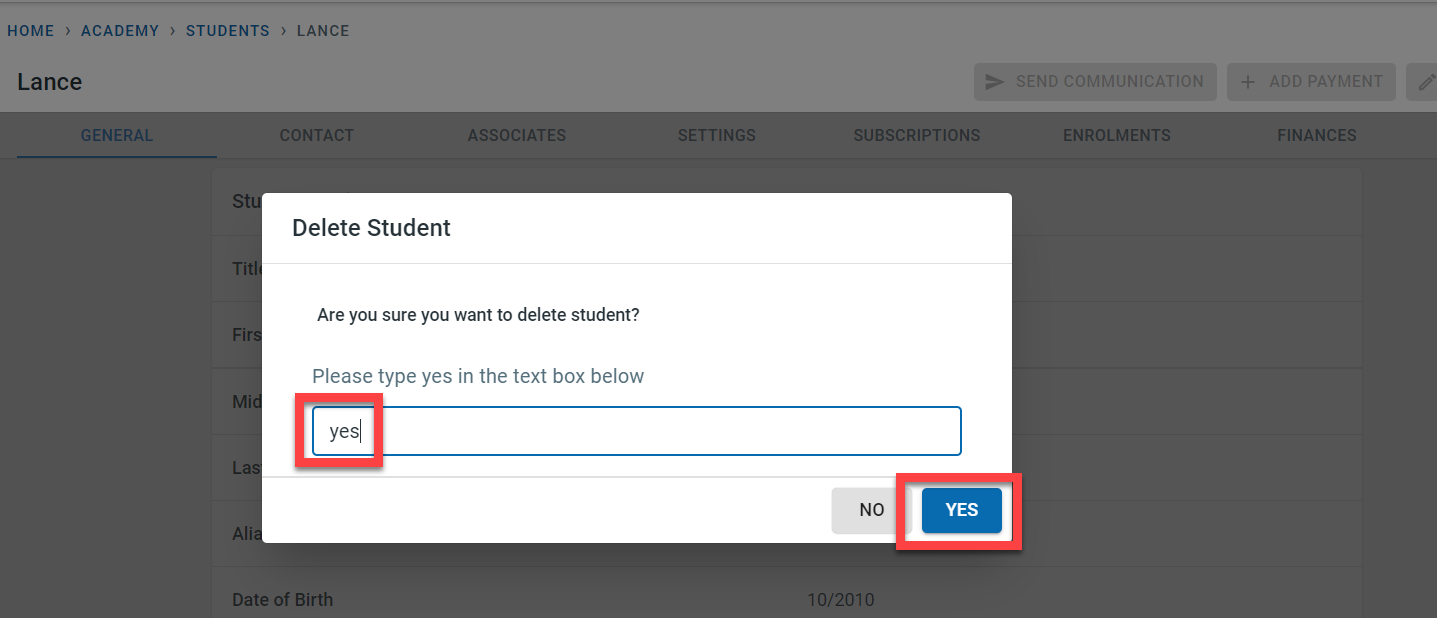The width and height of the screenshot is (1437, 618).
Task: Click the Date of Birth value 10/2010
Action: [840, 600]
